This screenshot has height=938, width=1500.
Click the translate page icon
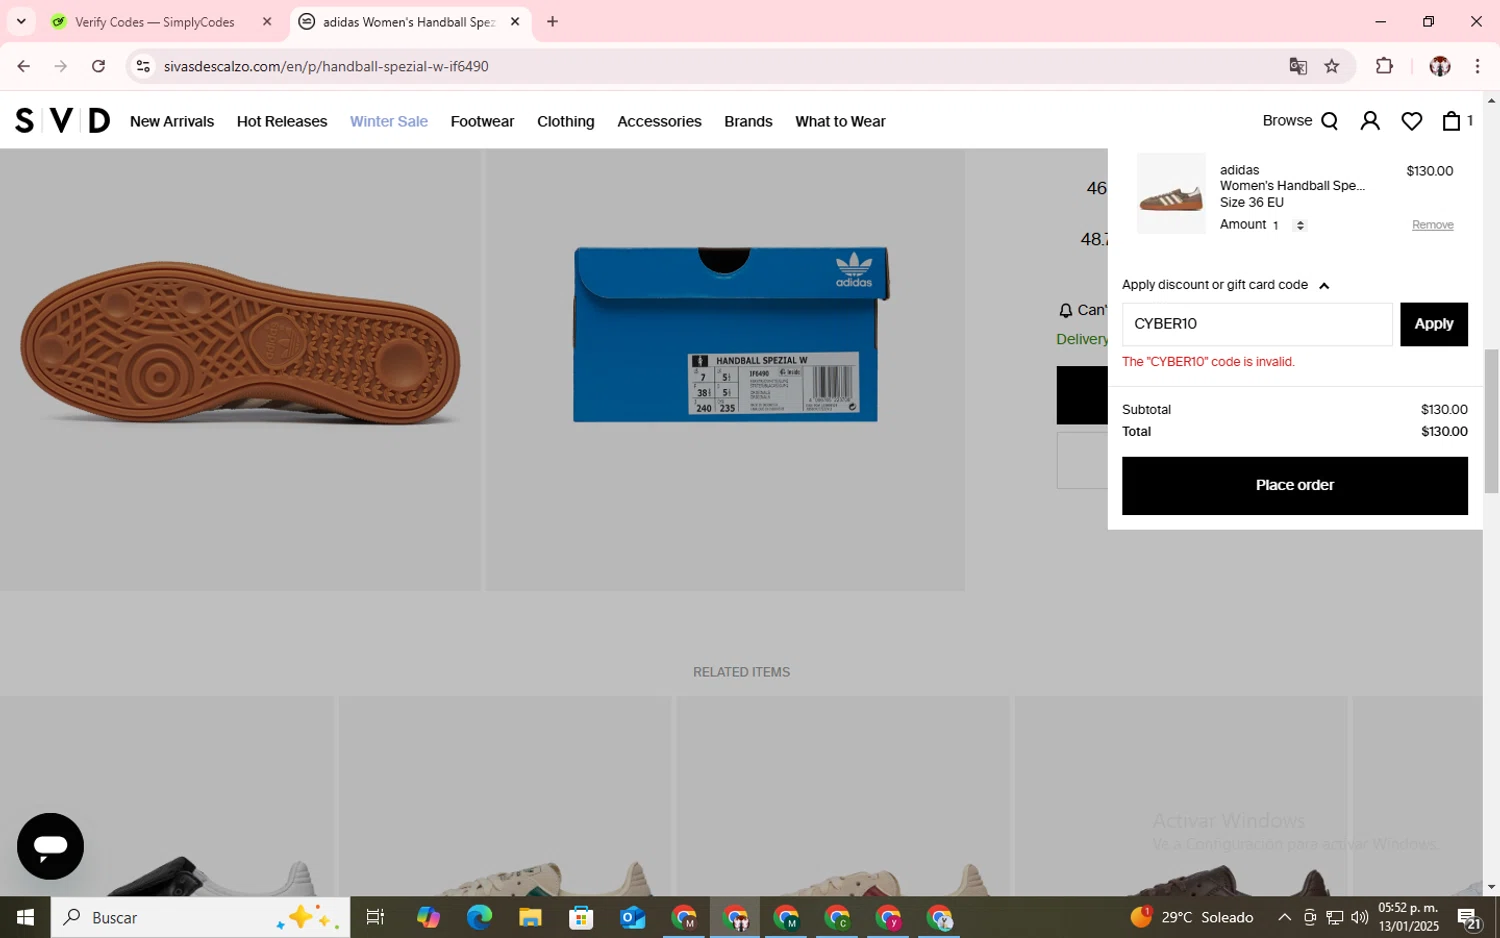[1298, 66]
